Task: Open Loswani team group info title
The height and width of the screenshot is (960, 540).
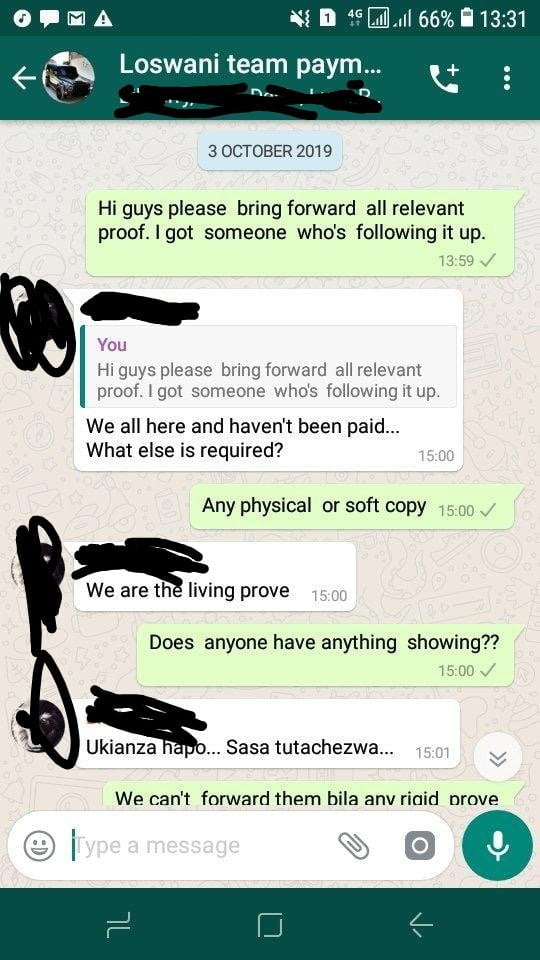Action: coord(250,64)
